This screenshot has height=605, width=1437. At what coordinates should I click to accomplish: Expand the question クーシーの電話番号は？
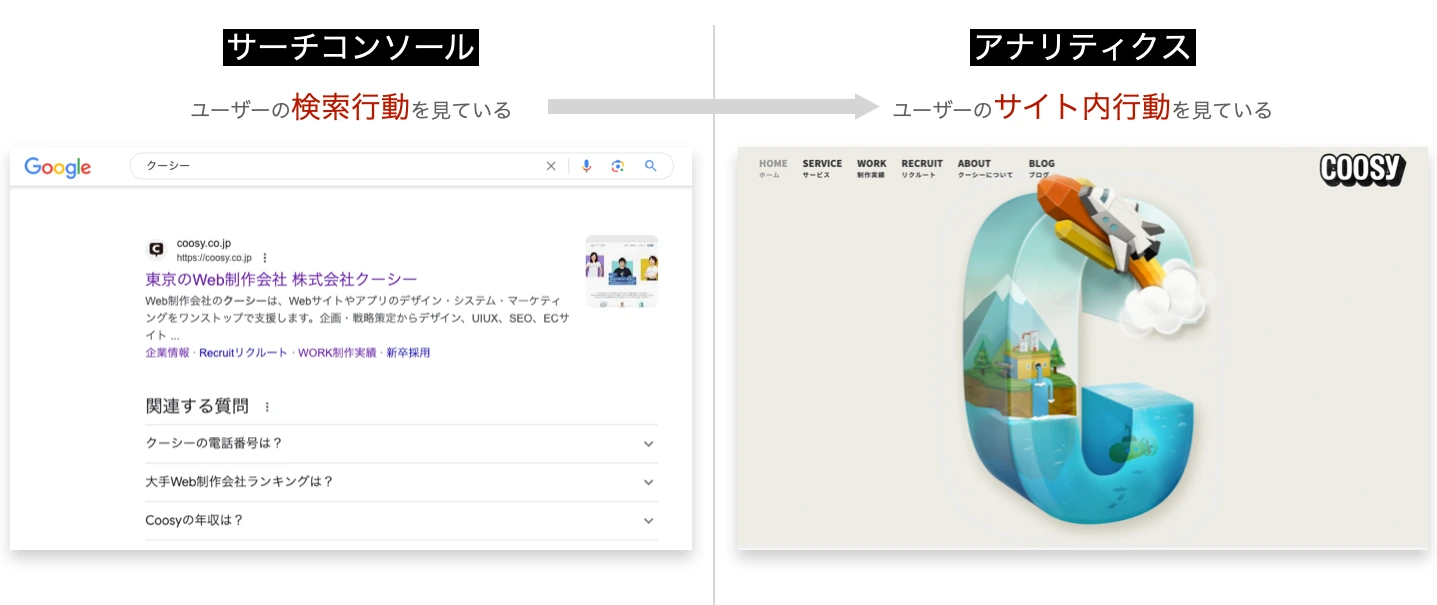click(401, 443)
